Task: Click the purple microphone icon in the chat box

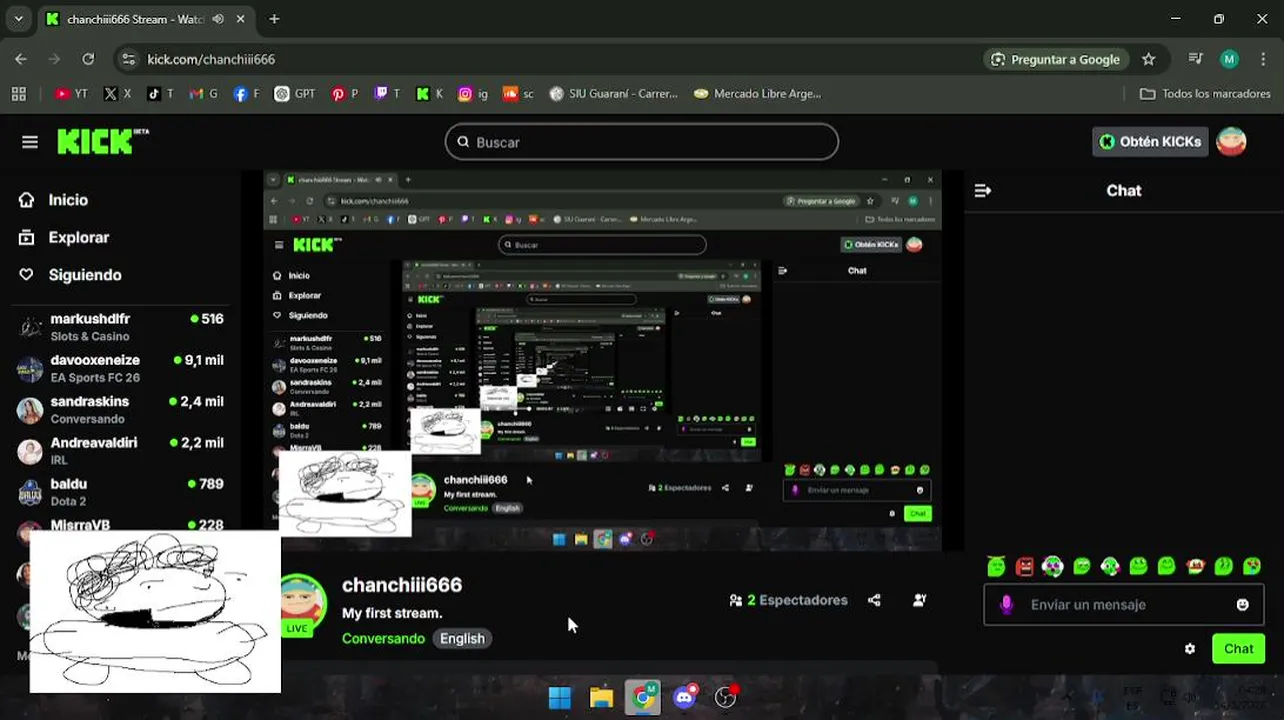Action: [x=1007, y=605]
